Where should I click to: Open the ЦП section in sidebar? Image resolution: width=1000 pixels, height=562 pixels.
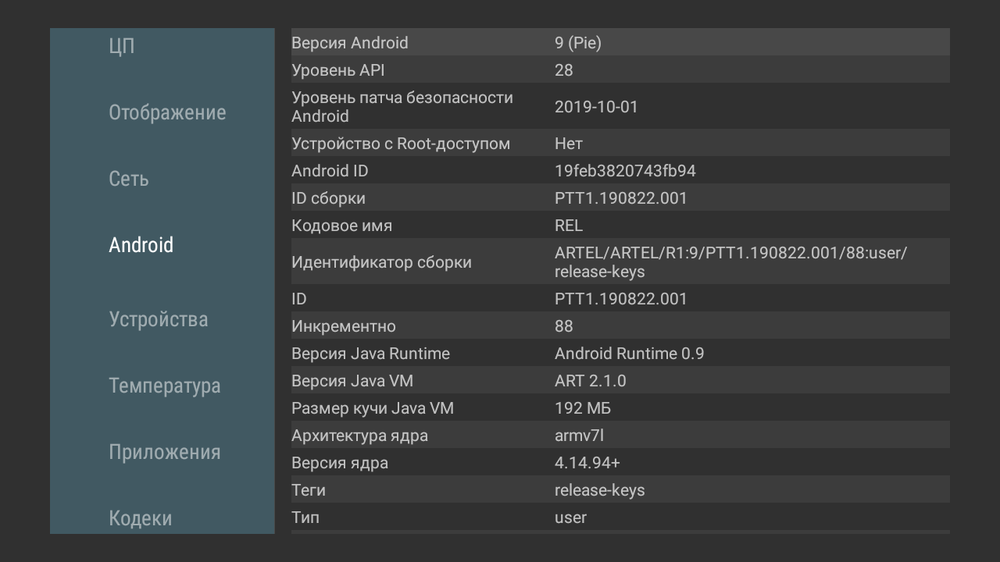[121, 46]
